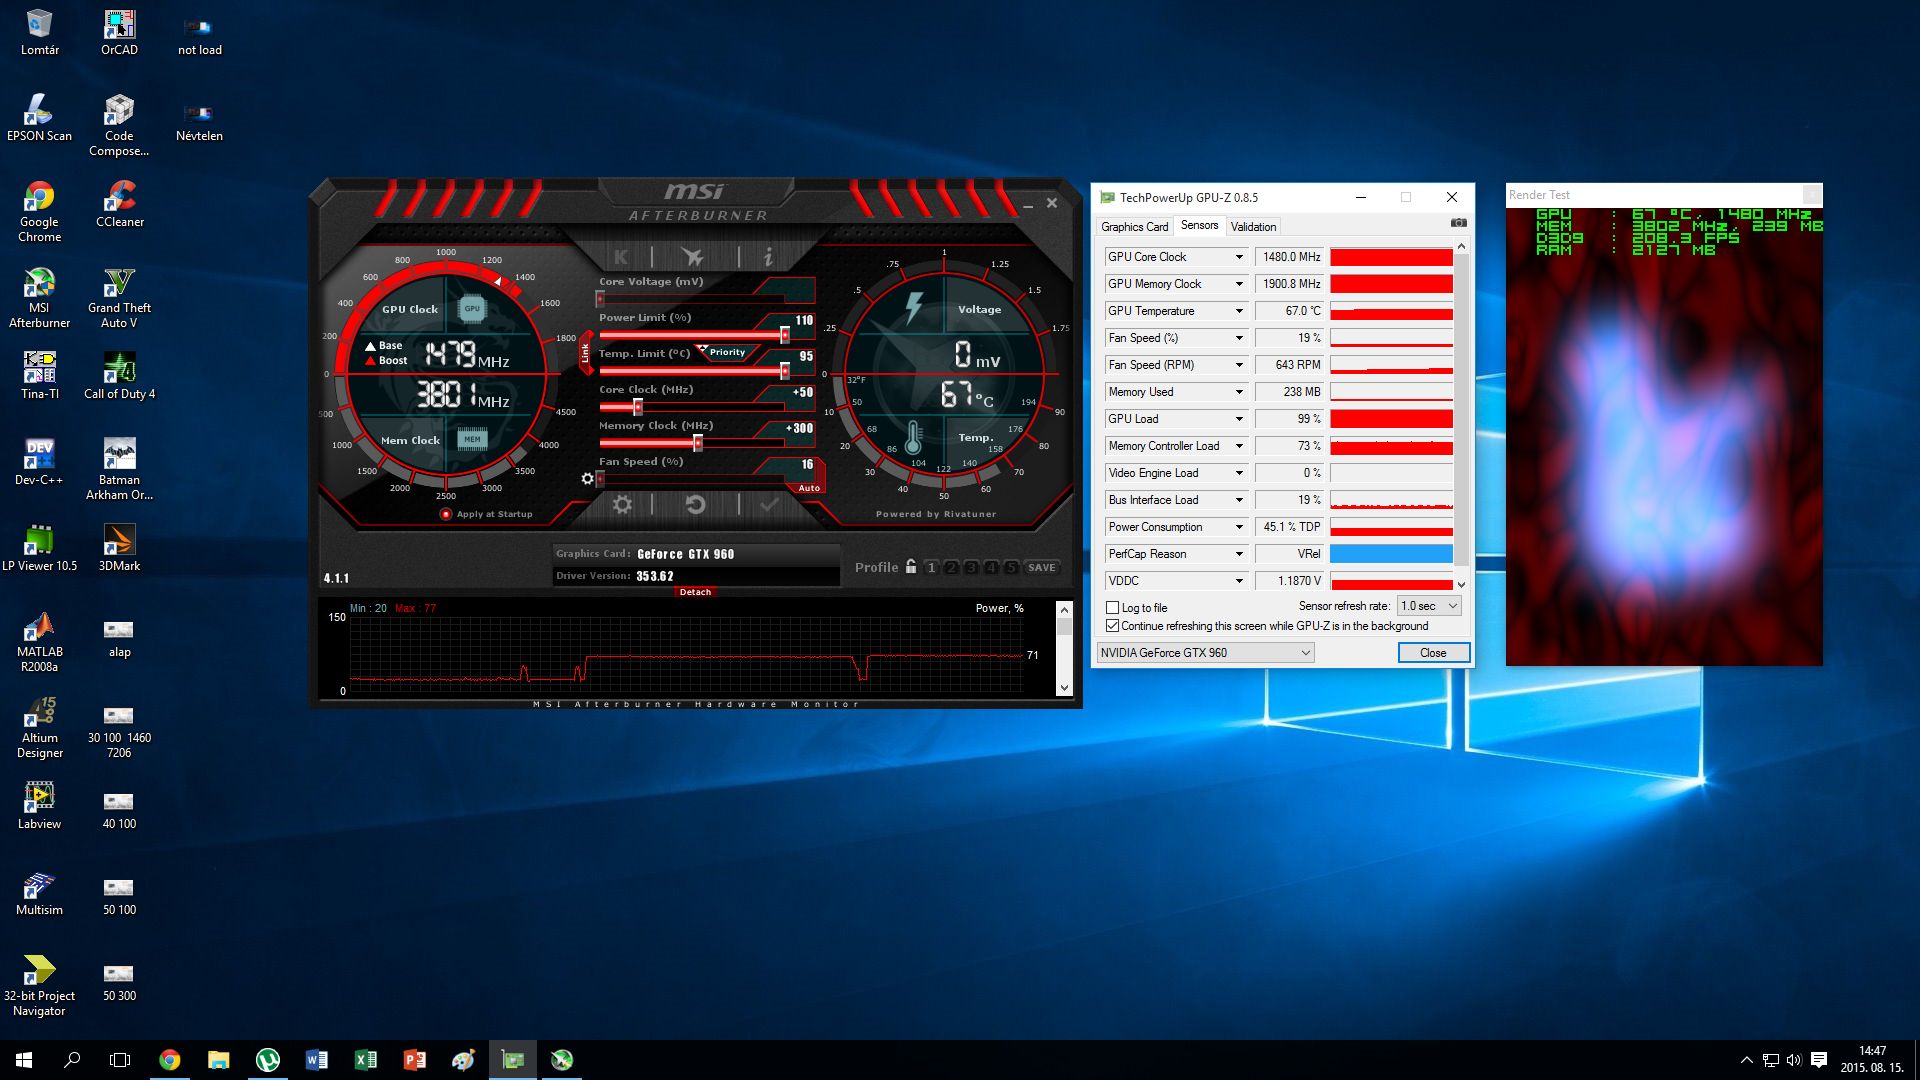This screenshot has height=1080, width=1920.
Task: Select Afterburner profile slot 3
Action: (x=970, y=567)
